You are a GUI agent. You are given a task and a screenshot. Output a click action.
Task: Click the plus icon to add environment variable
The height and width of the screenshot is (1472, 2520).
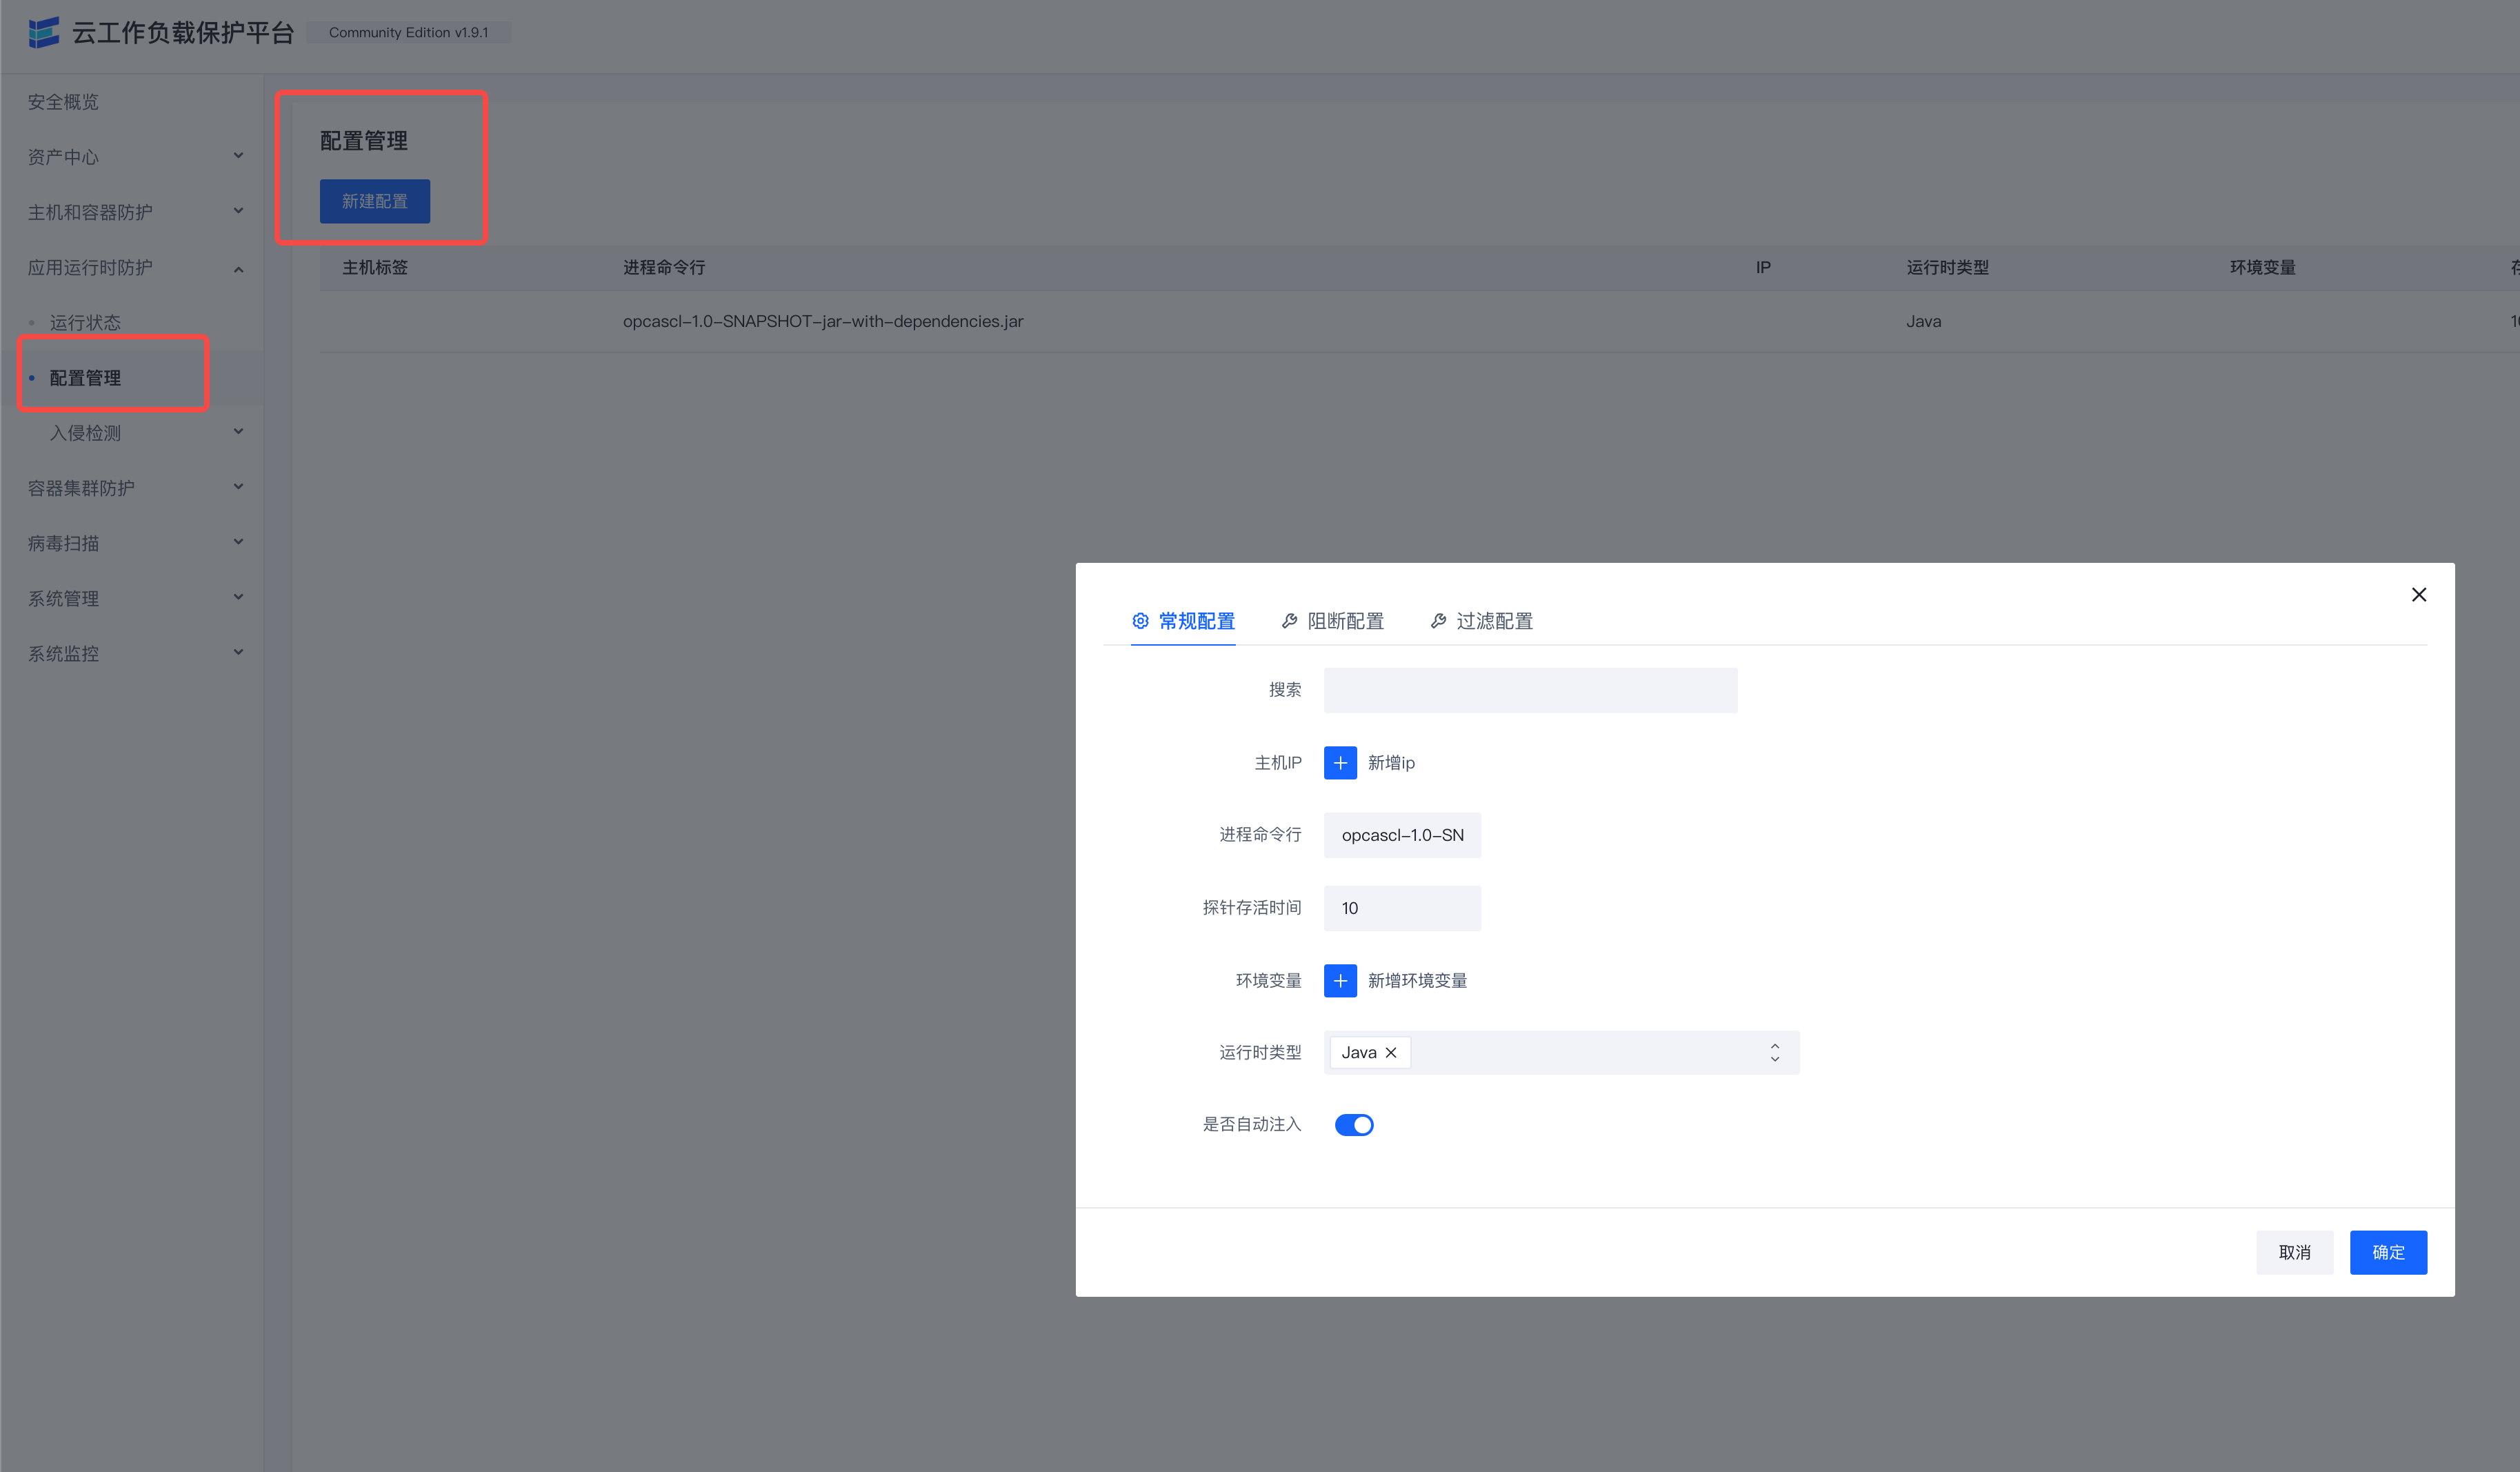1340,981
